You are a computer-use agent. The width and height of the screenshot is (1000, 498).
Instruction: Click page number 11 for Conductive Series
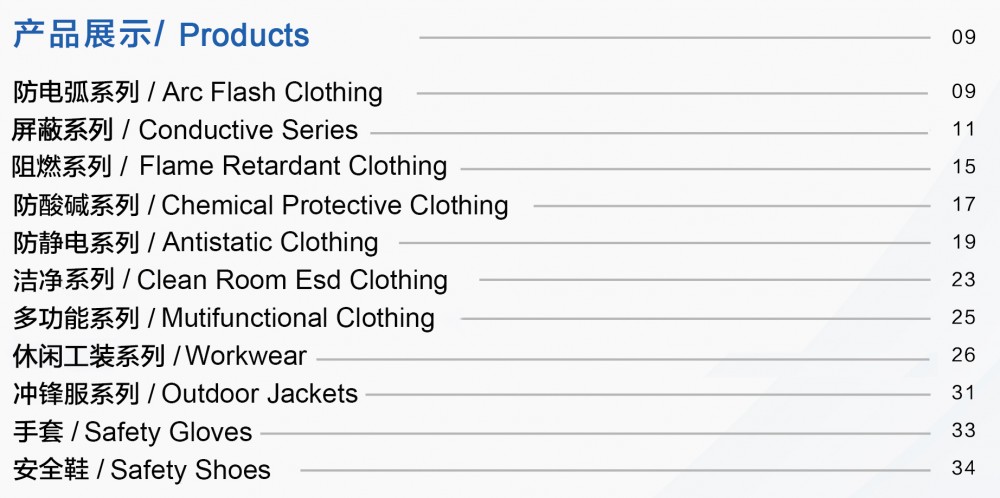pos(963,130)
